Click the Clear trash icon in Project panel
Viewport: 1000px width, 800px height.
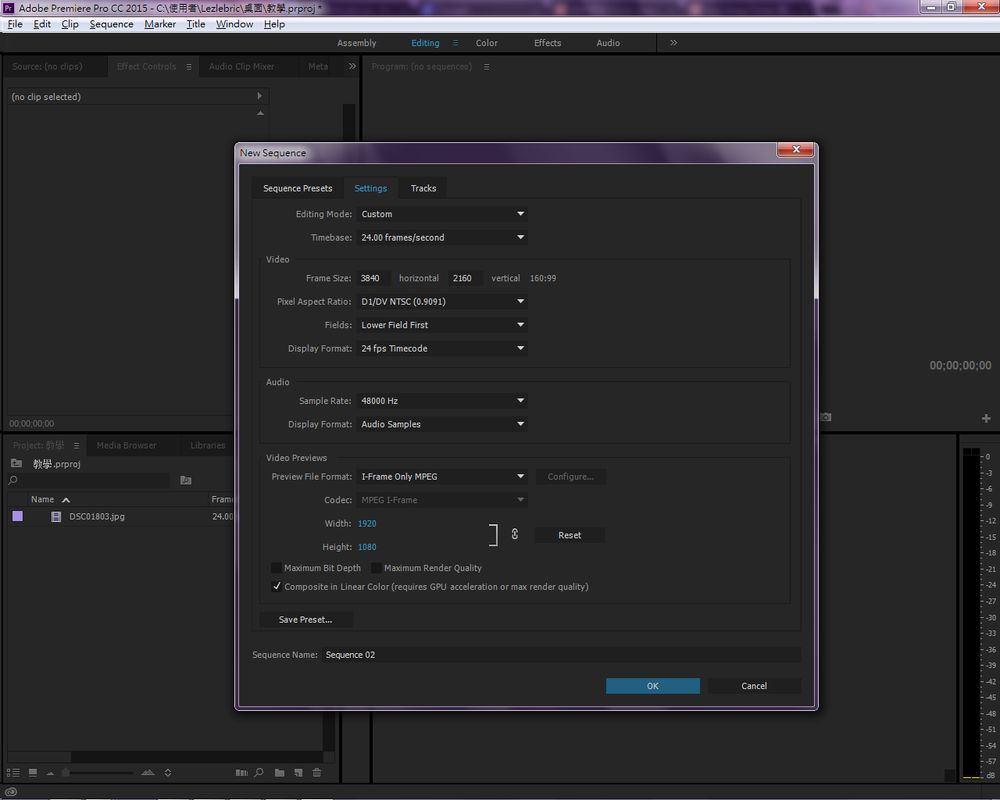(x=316, y=773)
